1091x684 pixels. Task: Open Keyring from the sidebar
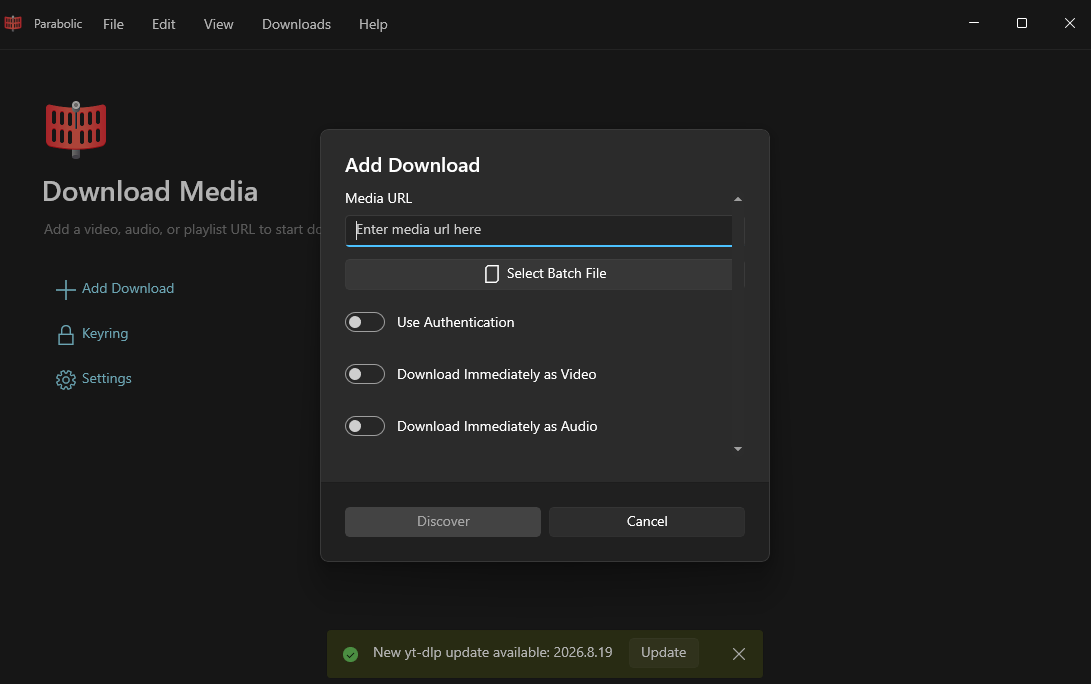(x=93, y=334)
